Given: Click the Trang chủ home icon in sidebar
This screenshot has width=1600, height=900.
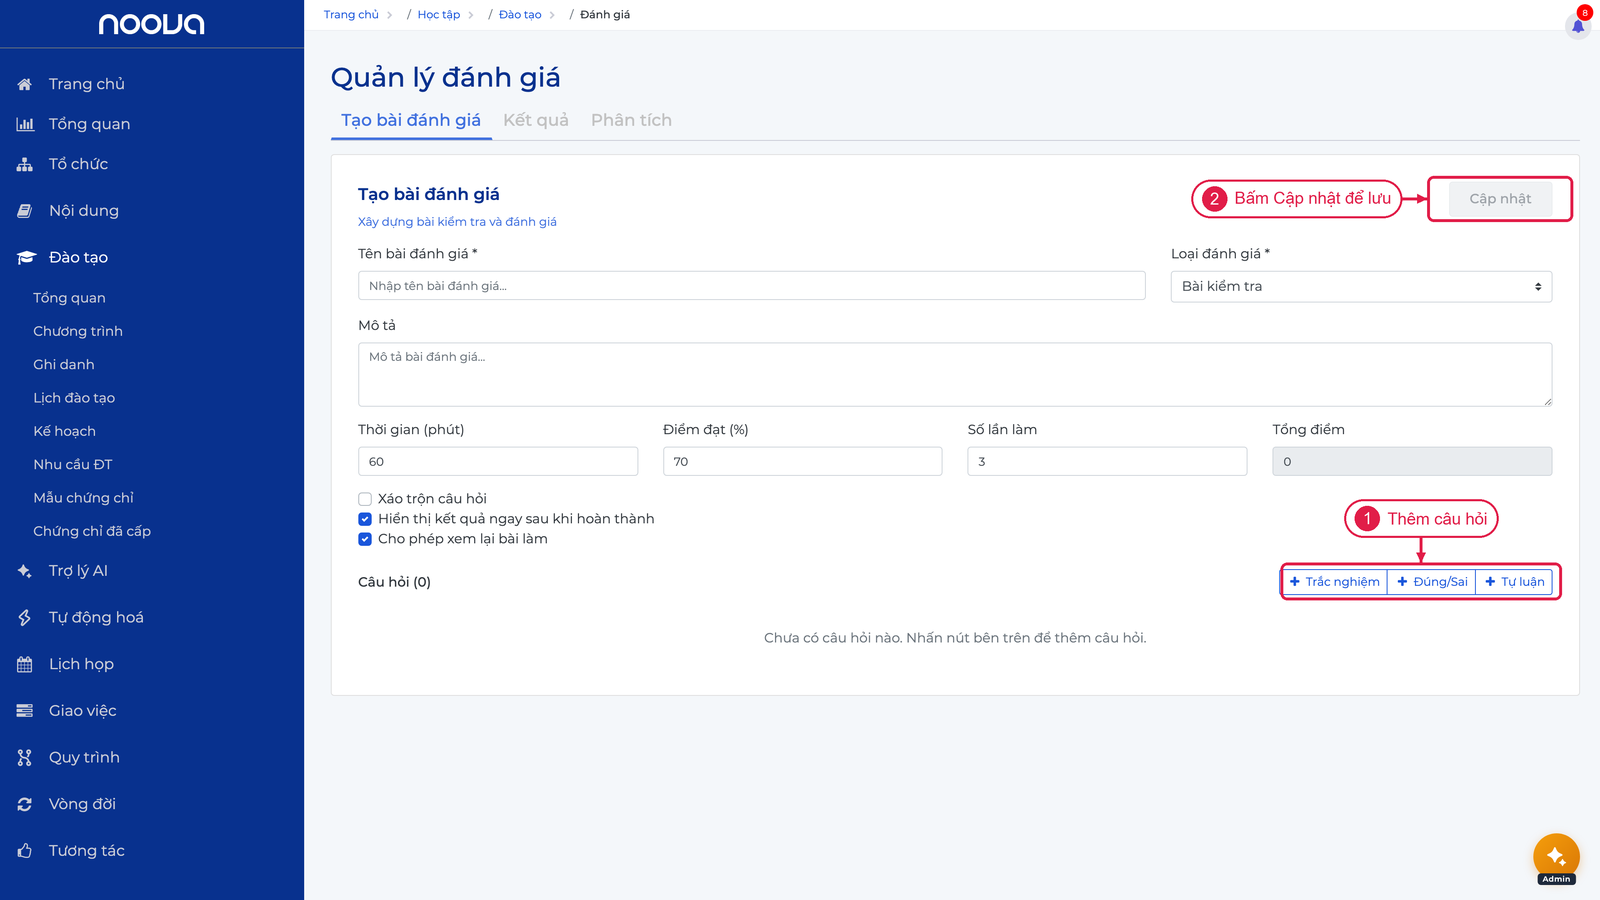Looking at the screenshot, I should coord(25,84).
